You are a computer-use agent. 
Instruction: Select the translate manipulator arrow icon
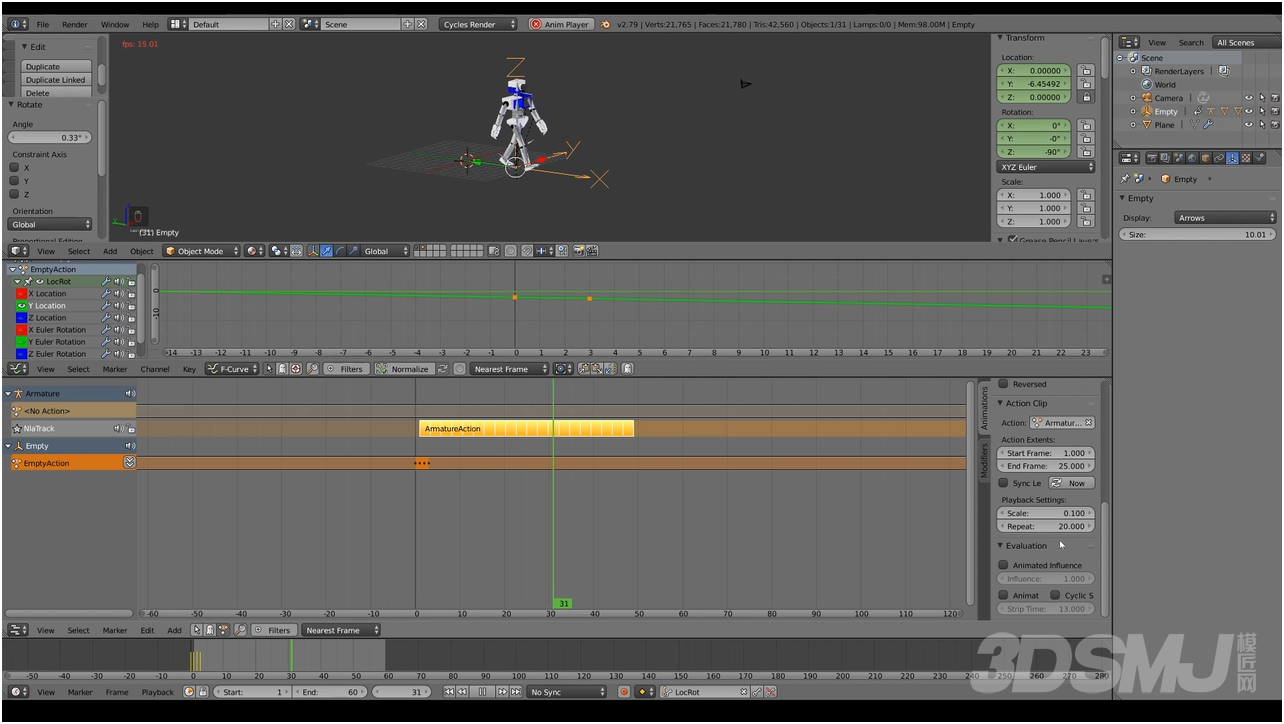326,251
